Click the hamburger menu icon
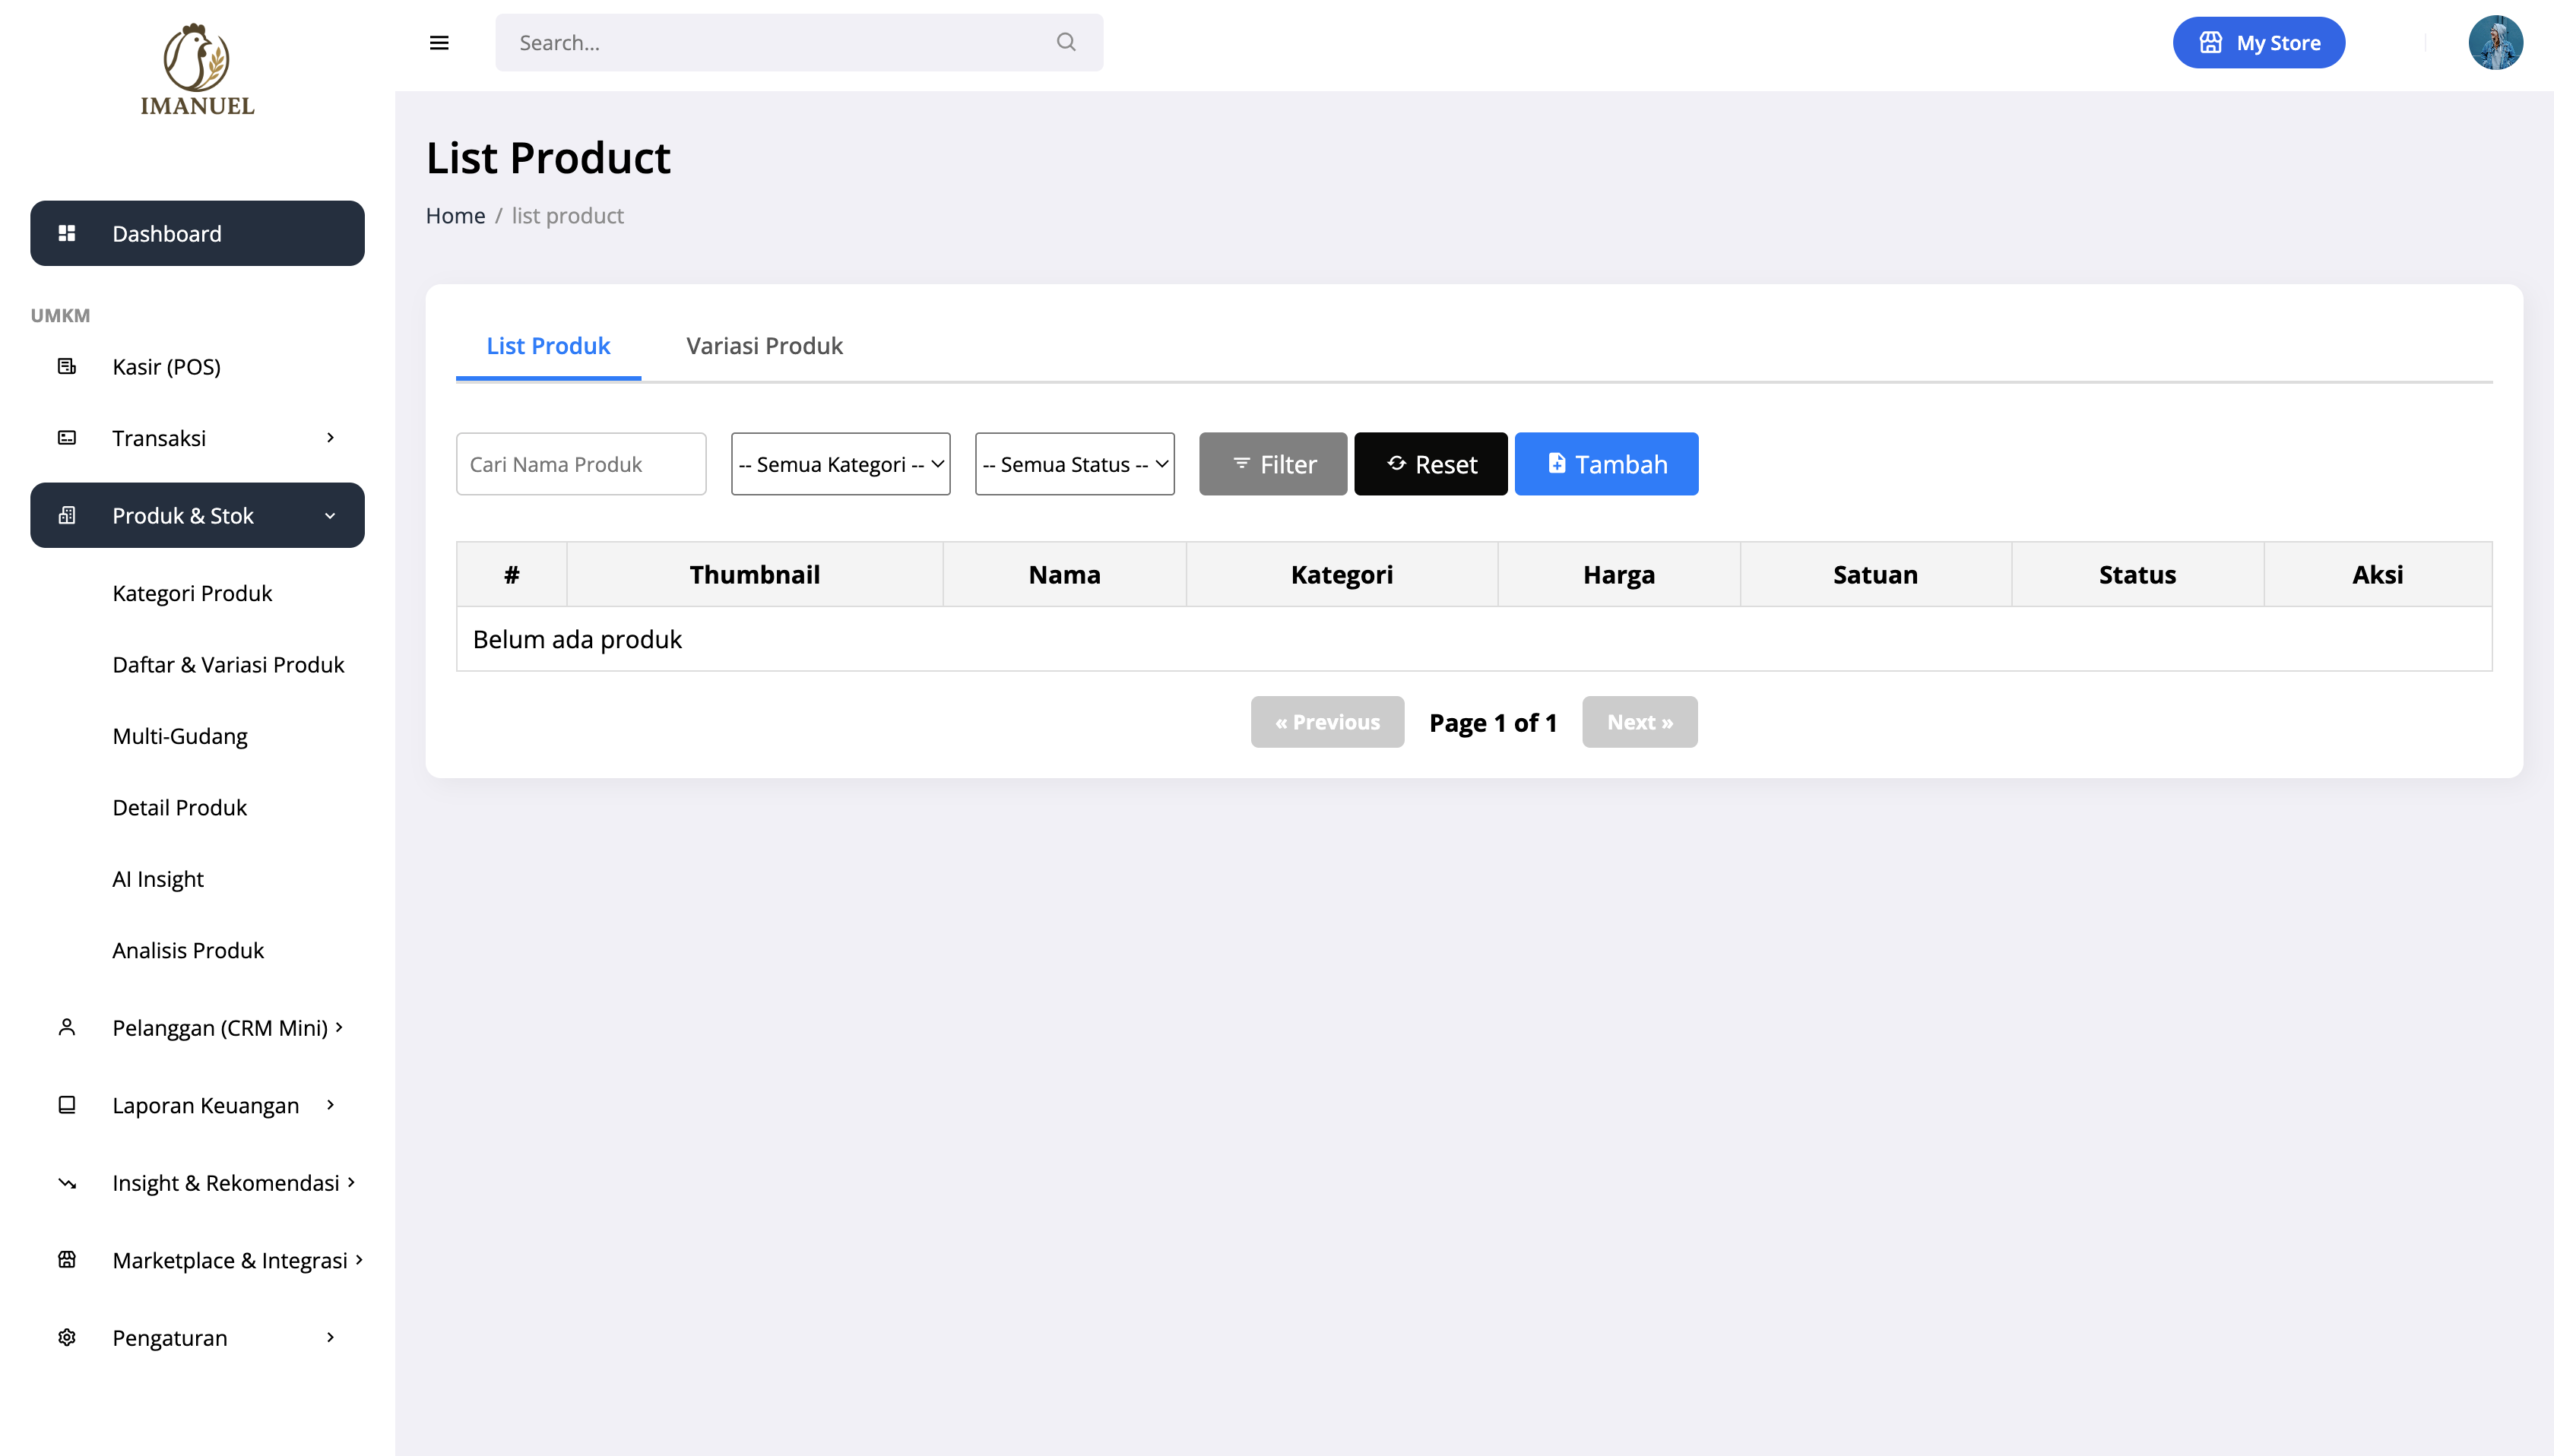This screenshot has width=2554, height=1456. (438, 43)
